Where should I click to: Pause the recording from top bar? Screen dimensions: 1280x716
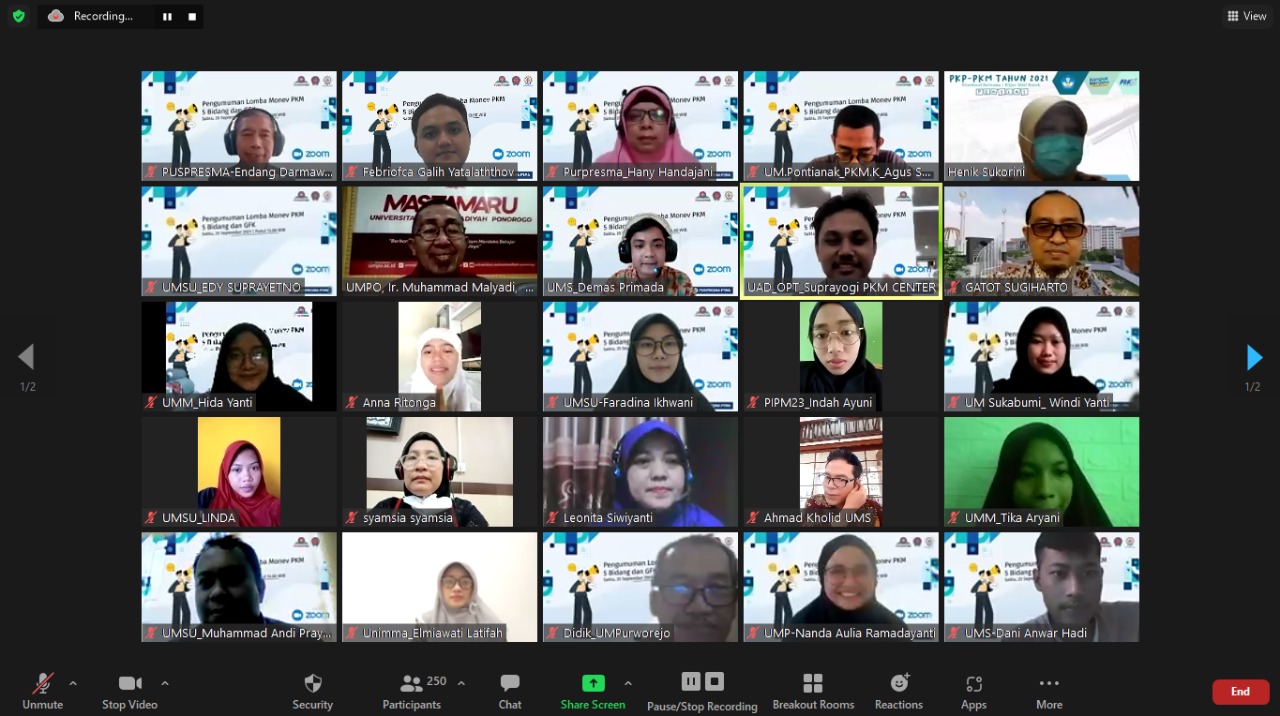pyautogui.click(x=167, y=16)
